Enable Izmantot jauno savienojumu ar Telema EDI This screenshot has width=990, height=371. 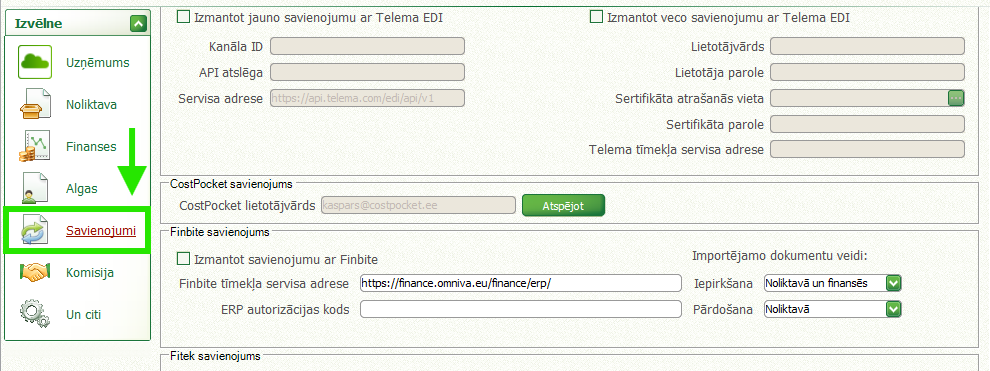point(183,17)
